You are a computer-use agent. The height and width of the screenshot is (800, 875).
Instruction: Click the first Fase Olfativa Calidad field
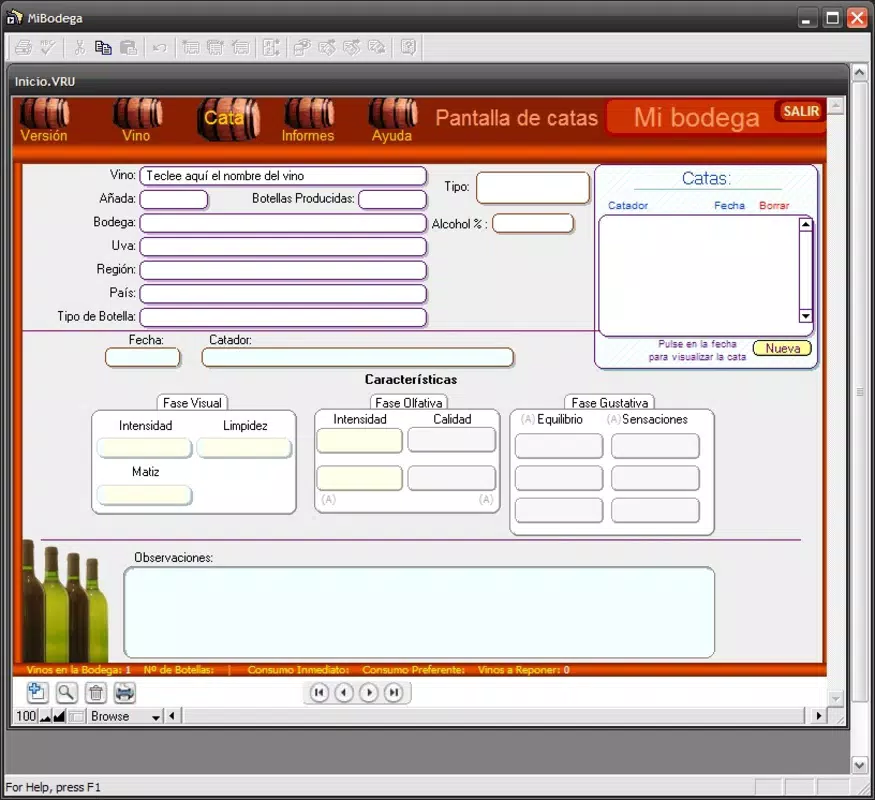point(451,440)
